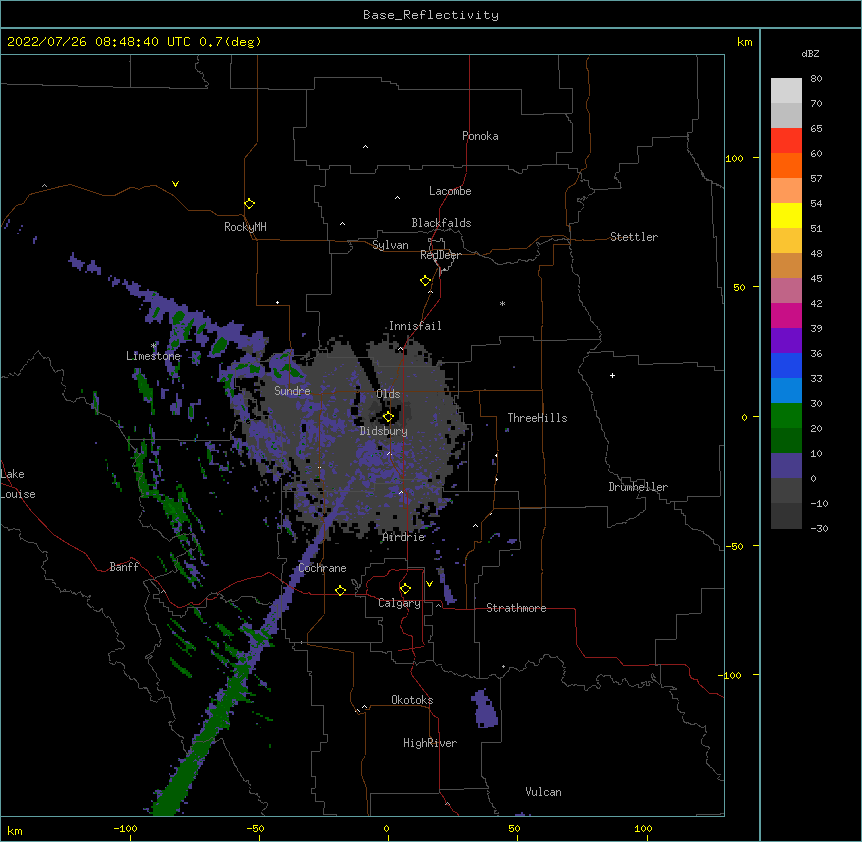Click the Base_Reflectivity title
Image resolution: width=862 pixels, height=842 pixels.
431,15
